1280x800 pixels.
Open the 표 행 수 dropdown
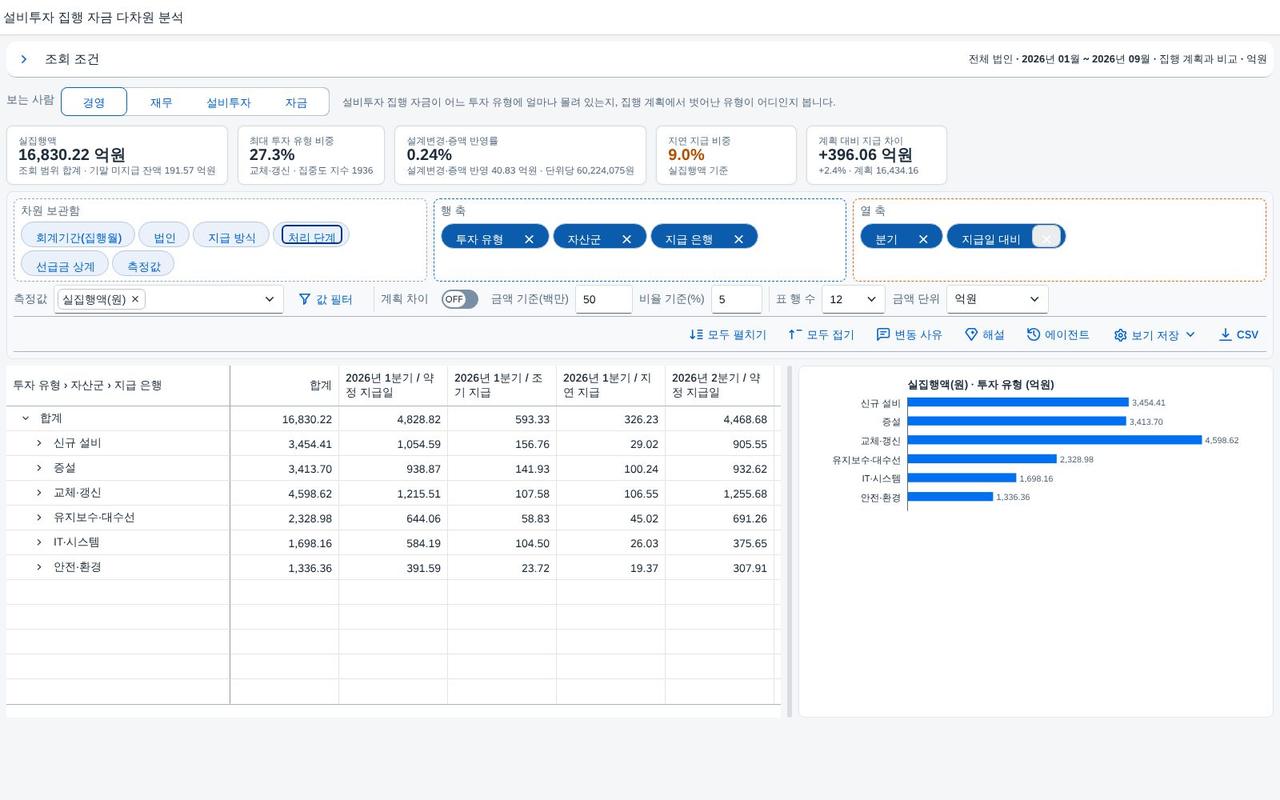point(853,299)
